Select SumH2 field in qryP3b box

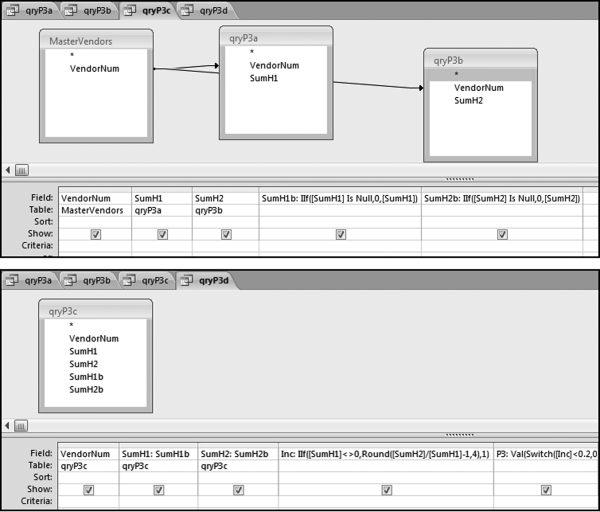468,101
